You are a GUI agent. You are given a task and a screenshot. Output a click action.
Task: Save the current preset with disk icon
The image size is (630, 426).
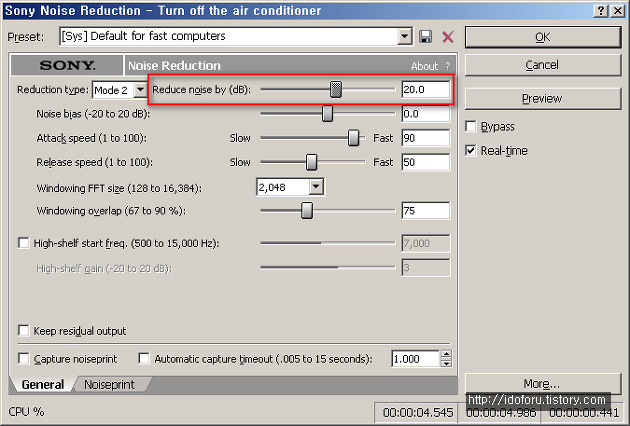pyautogui.click(x=425, y=37)
